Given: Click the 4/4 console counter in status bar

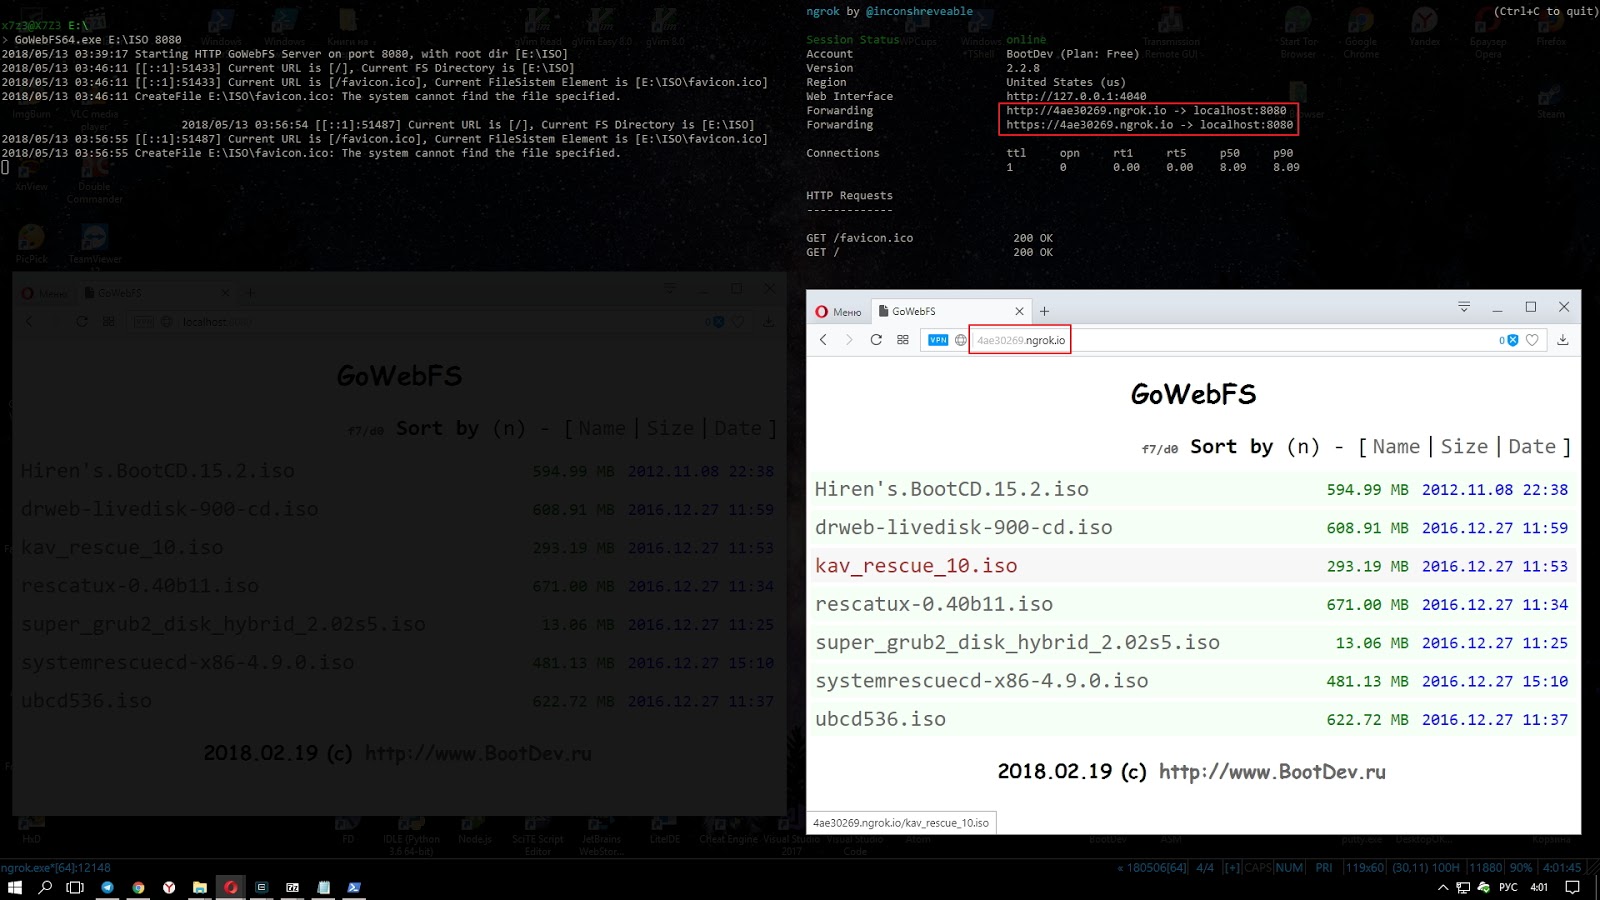Looking at the screenshot, I should (1205, 868).
